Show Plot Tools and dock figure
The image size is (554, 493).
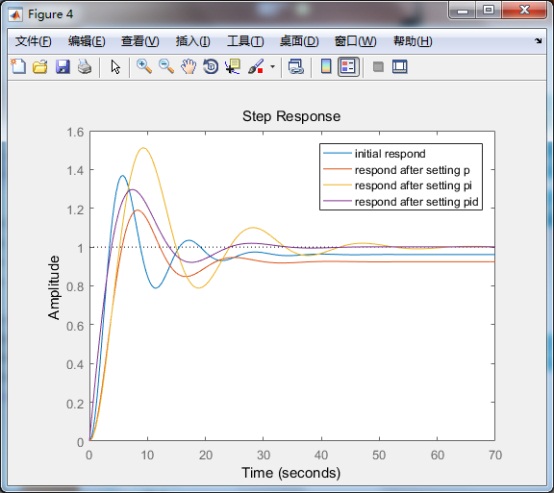click(400, 66)
